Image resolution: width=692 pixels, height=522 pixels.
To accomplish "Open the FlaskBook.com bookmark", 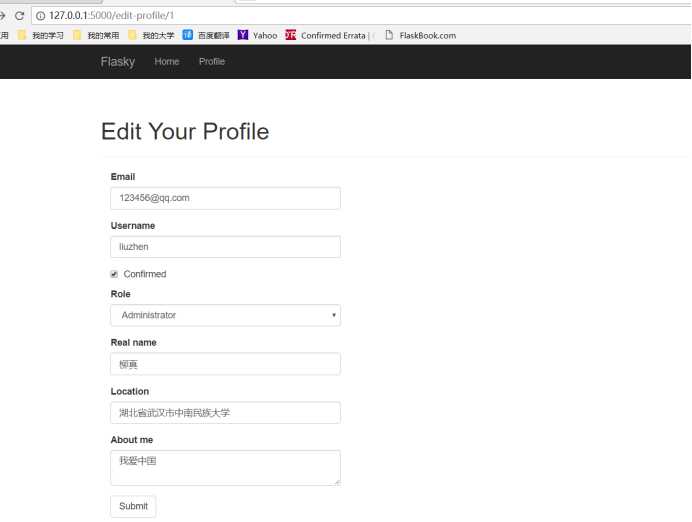I will (x=421, y=35).
